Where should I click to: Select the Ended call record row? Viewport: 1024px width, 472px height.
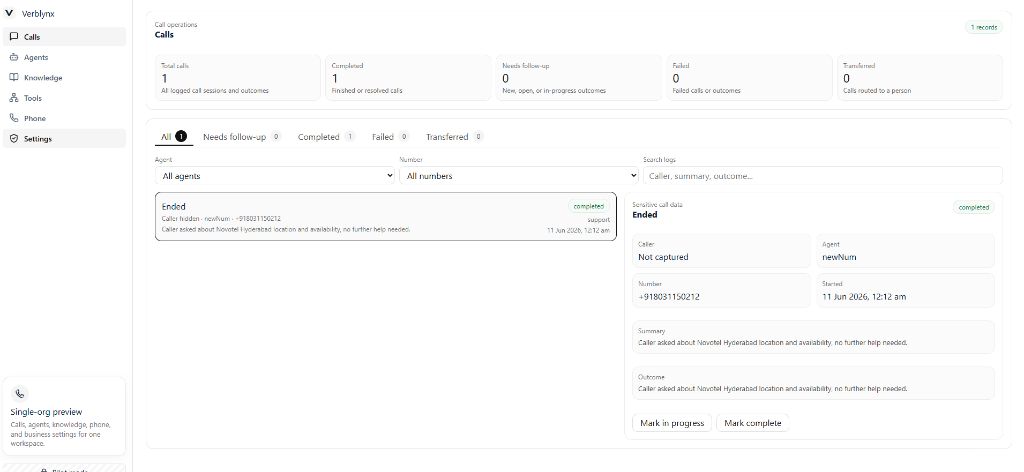[385, 217]
